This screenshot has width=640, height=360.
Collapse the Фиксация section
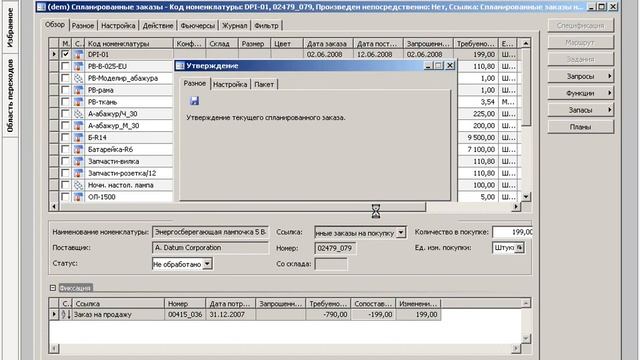(x=53, y=288)
